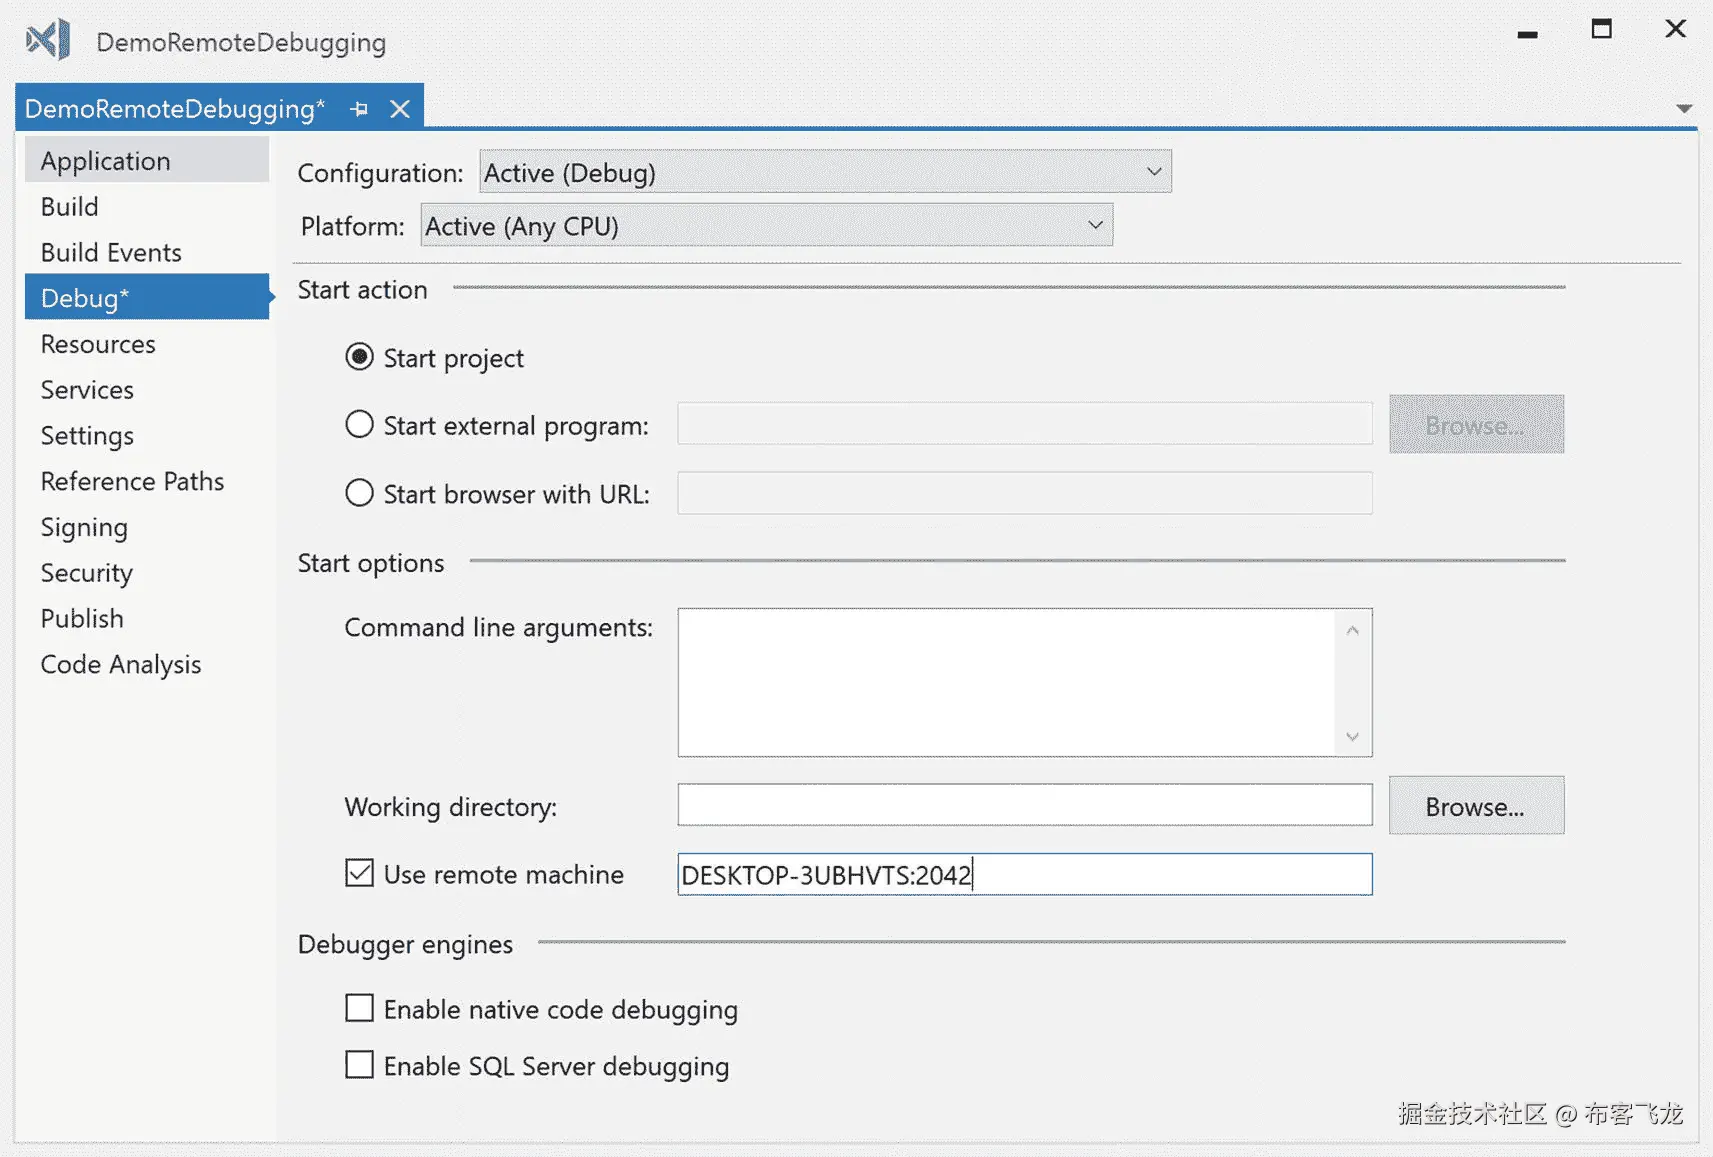Expand the Platform dropdown
This screenshot has height=1157, width=1713.
pyautogui.click(x=766, y=225)
